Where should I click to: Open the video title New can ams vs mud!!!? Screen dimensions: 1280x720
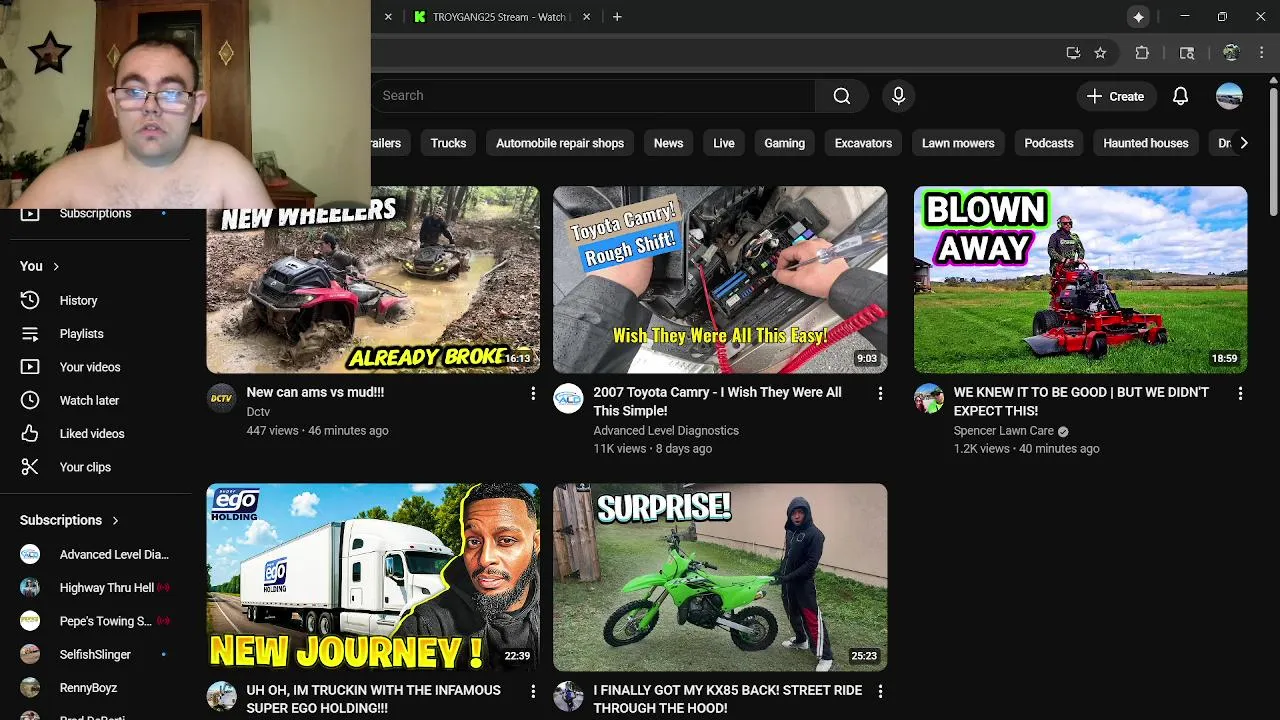coord(315,392)
